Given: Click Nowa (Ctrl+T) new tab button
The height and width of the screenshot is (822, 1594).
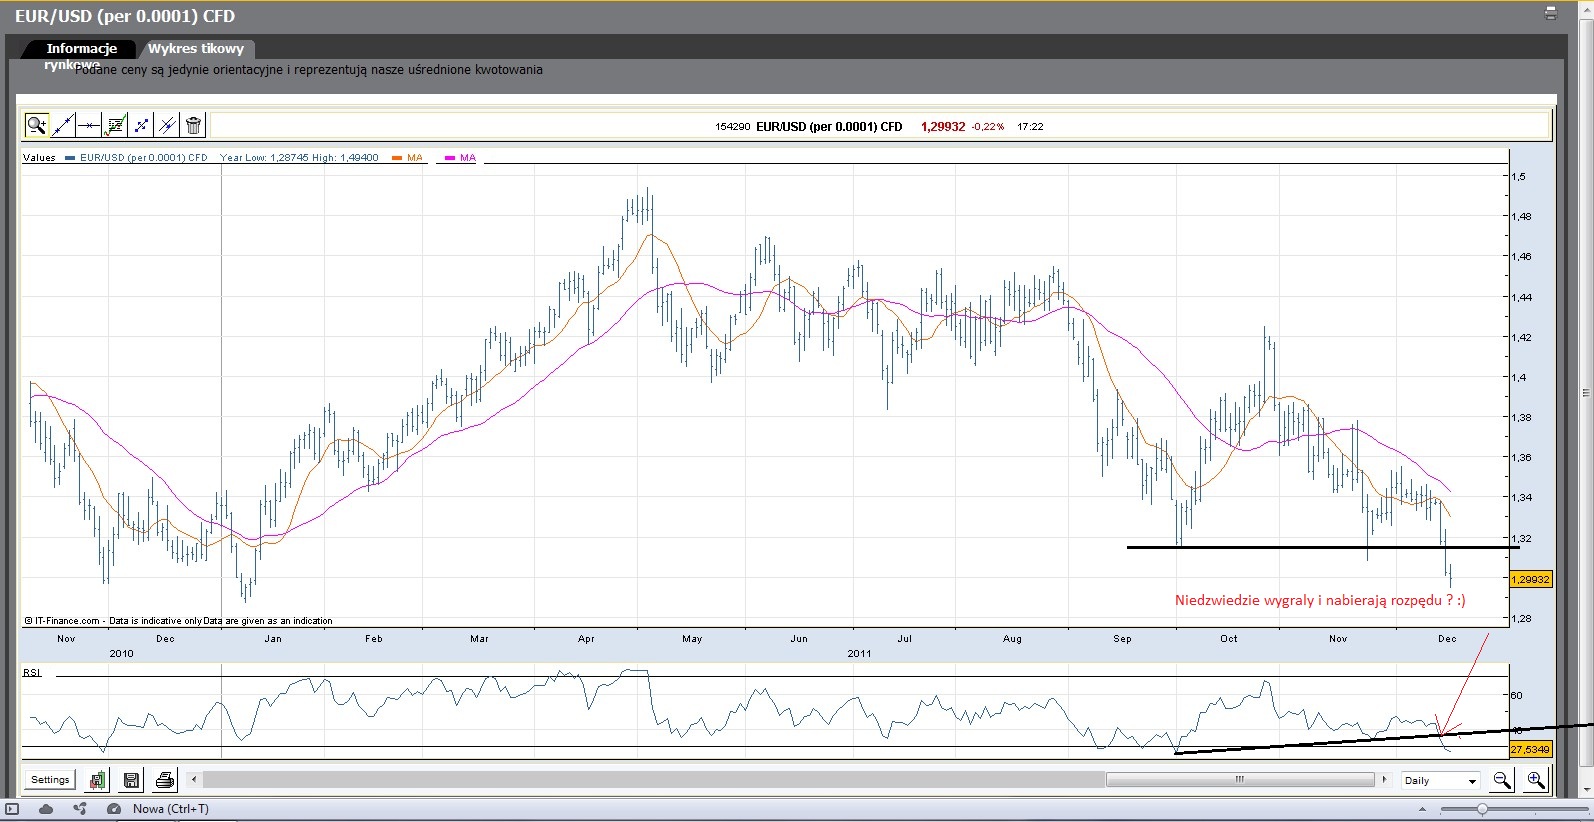Looking at the screenshot, I should point(170,809).
